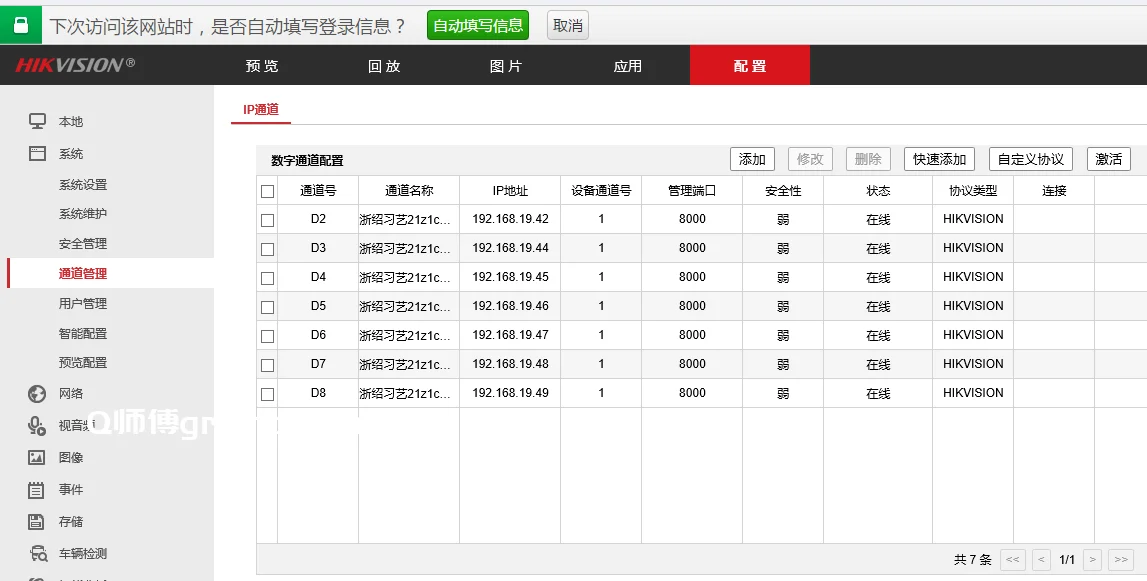Open 用户管理 in the system submenu
The height and width of the screenshot is (581, 1147).
point(83,304)
